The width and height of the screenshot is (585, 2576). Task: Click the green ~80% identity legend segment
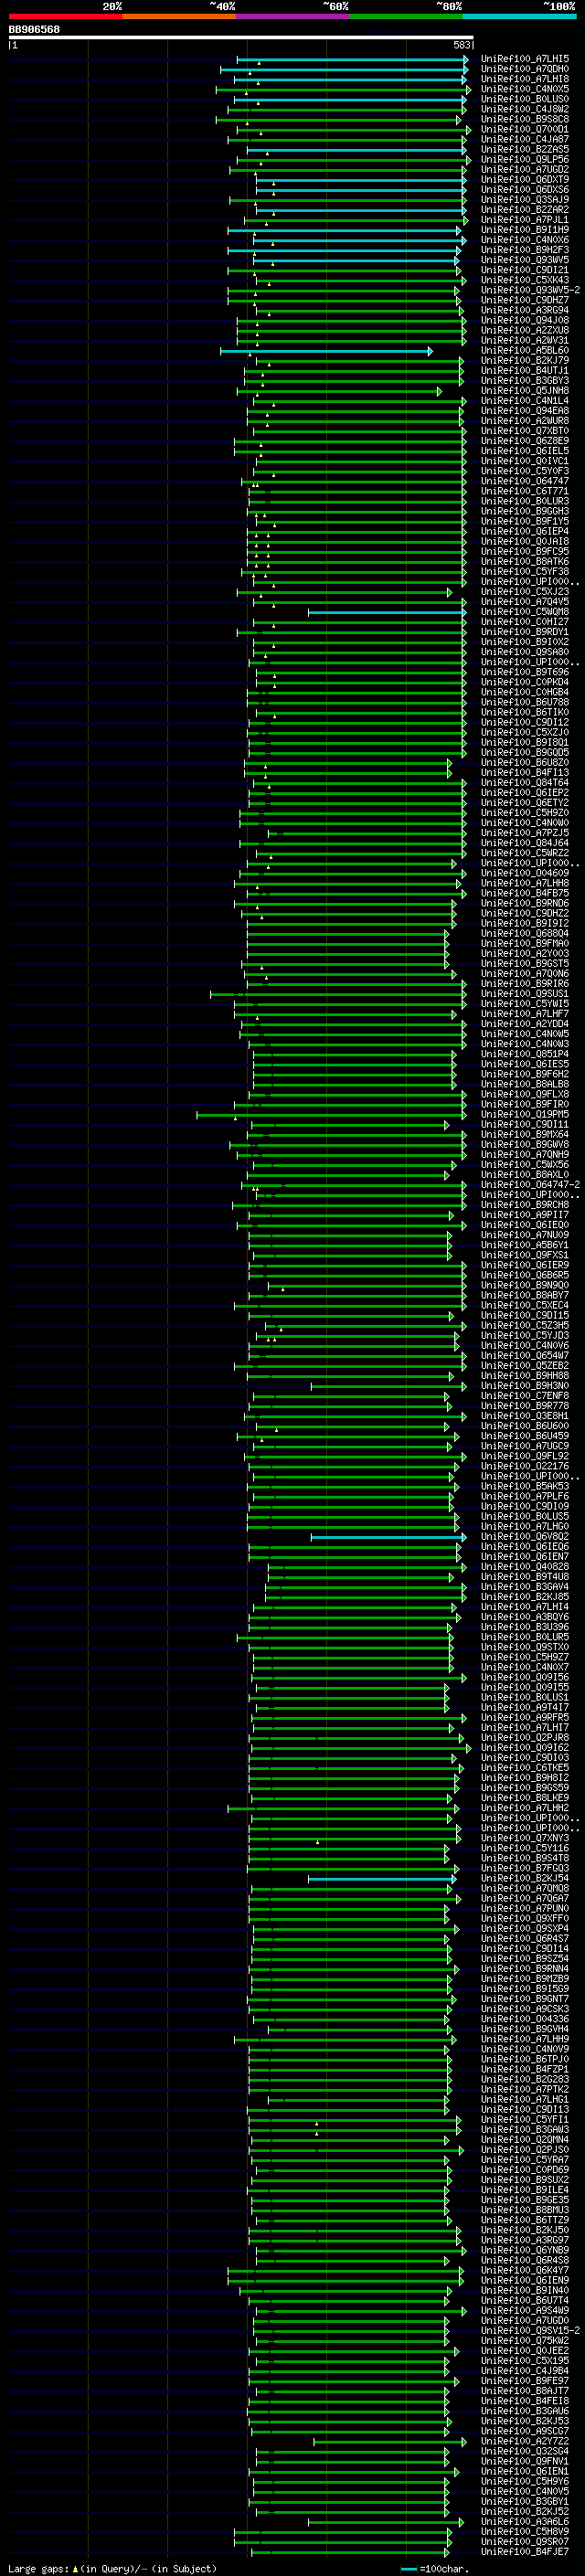tap(406, 16)
